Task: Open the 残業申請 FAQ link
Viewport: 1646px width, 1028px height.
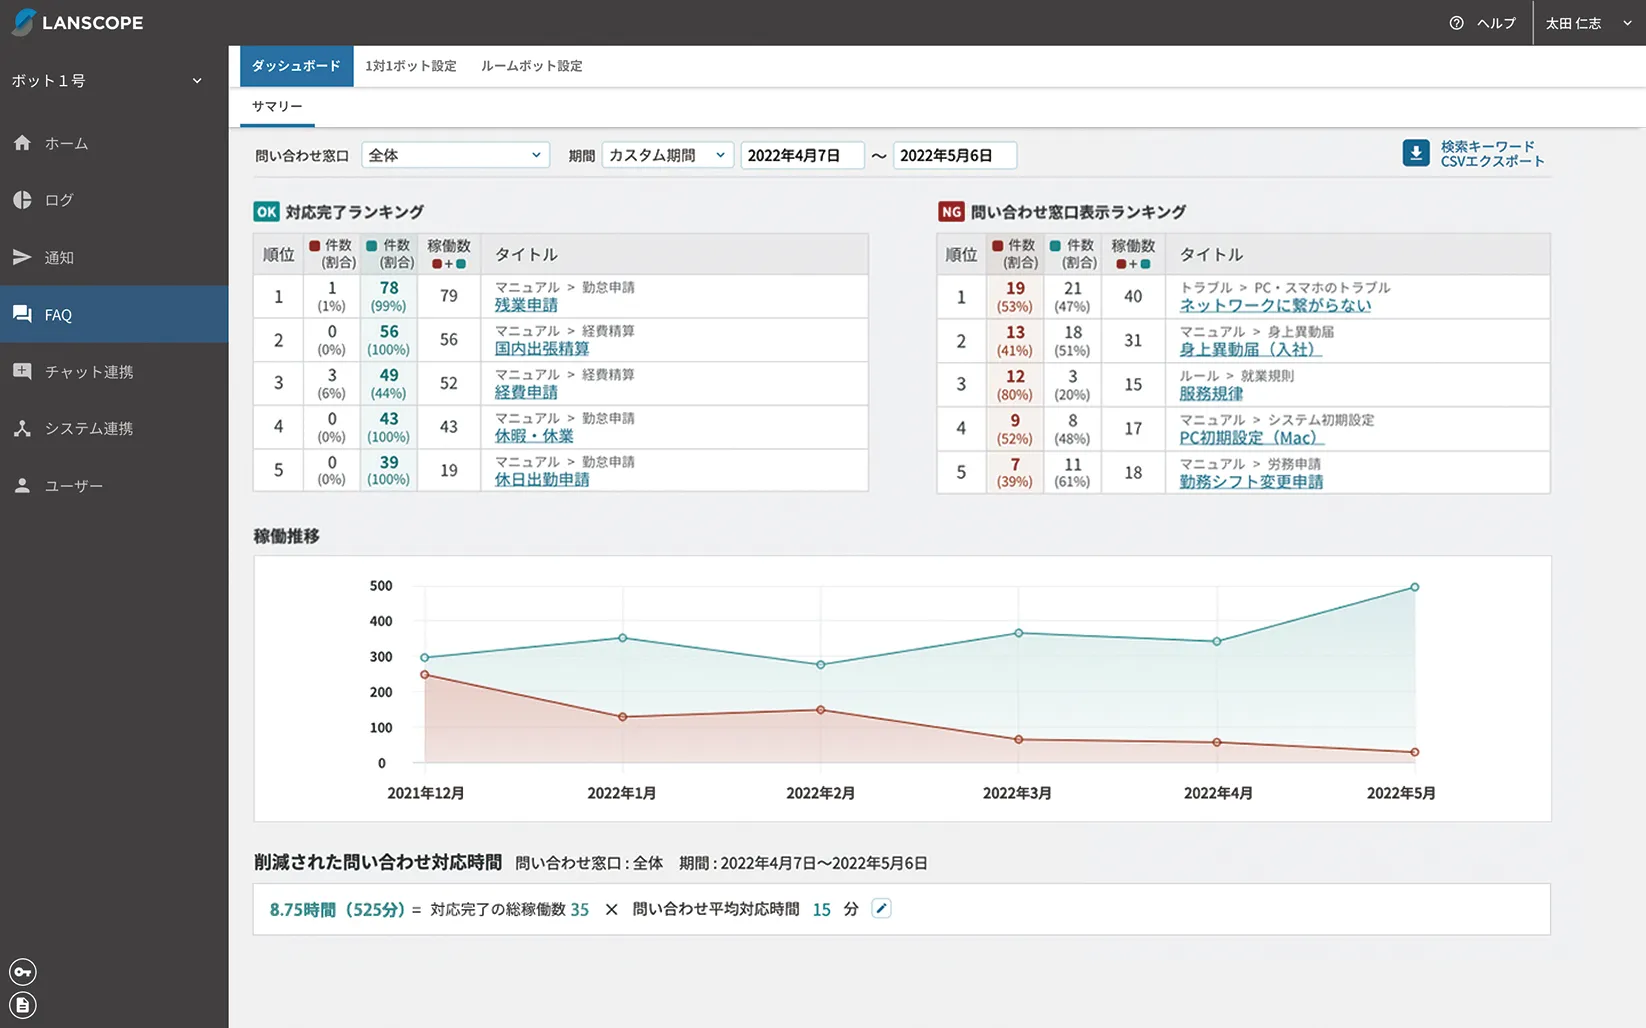Action: tap(526, 305)
